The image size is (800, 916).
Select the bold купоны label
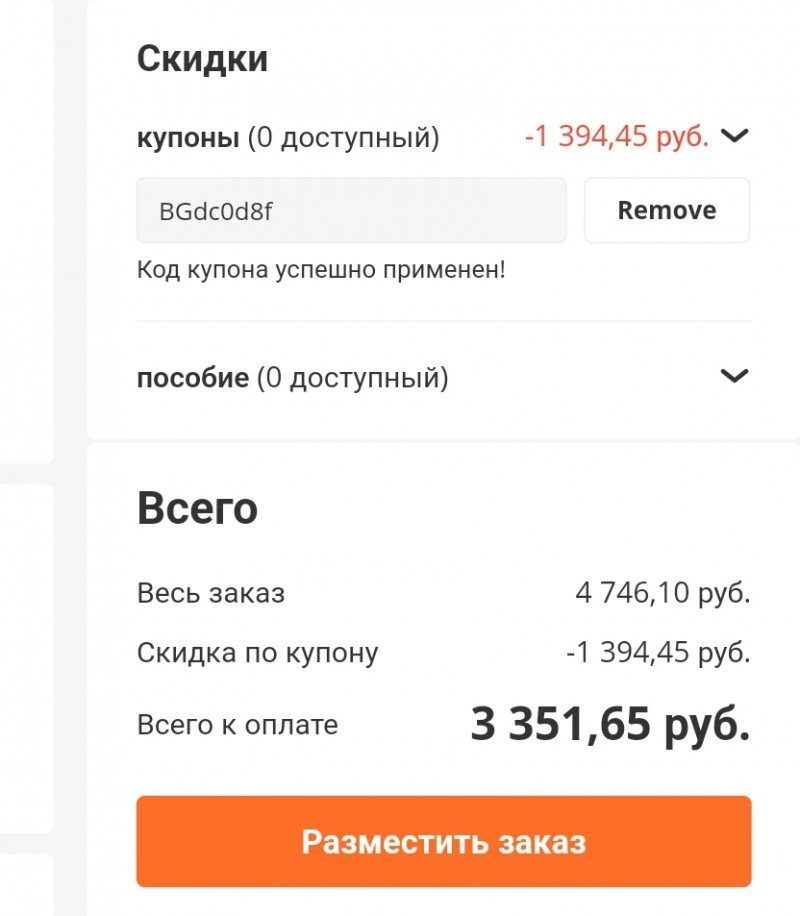click(188, 138)
